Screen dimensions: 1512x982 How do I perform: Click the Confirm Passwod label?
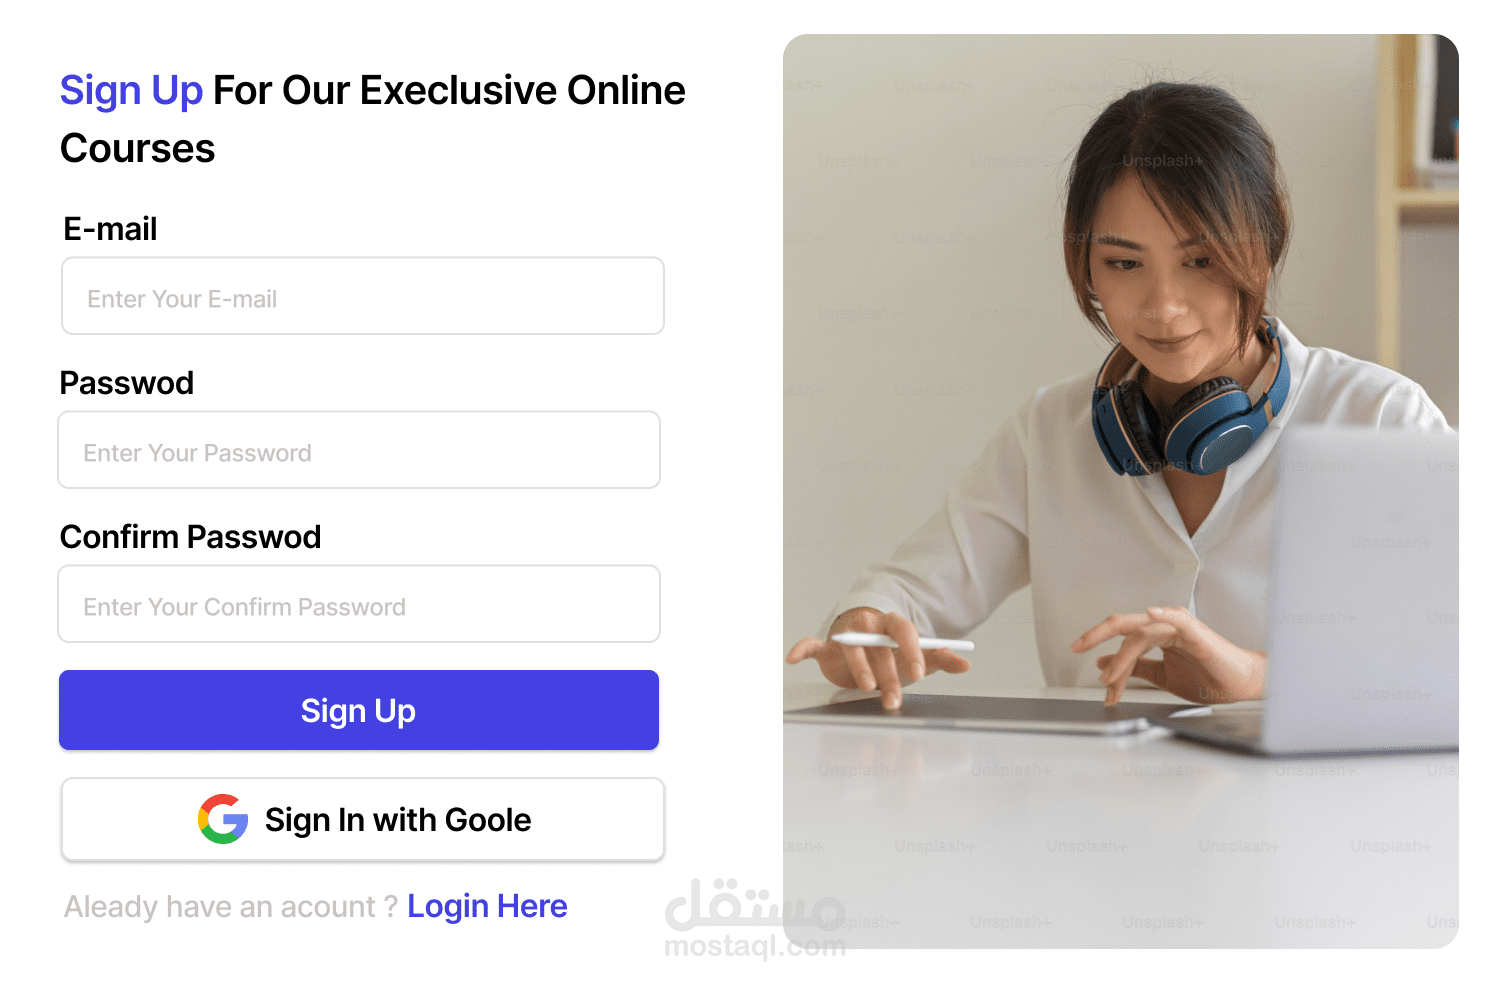(x=191, y=537)
